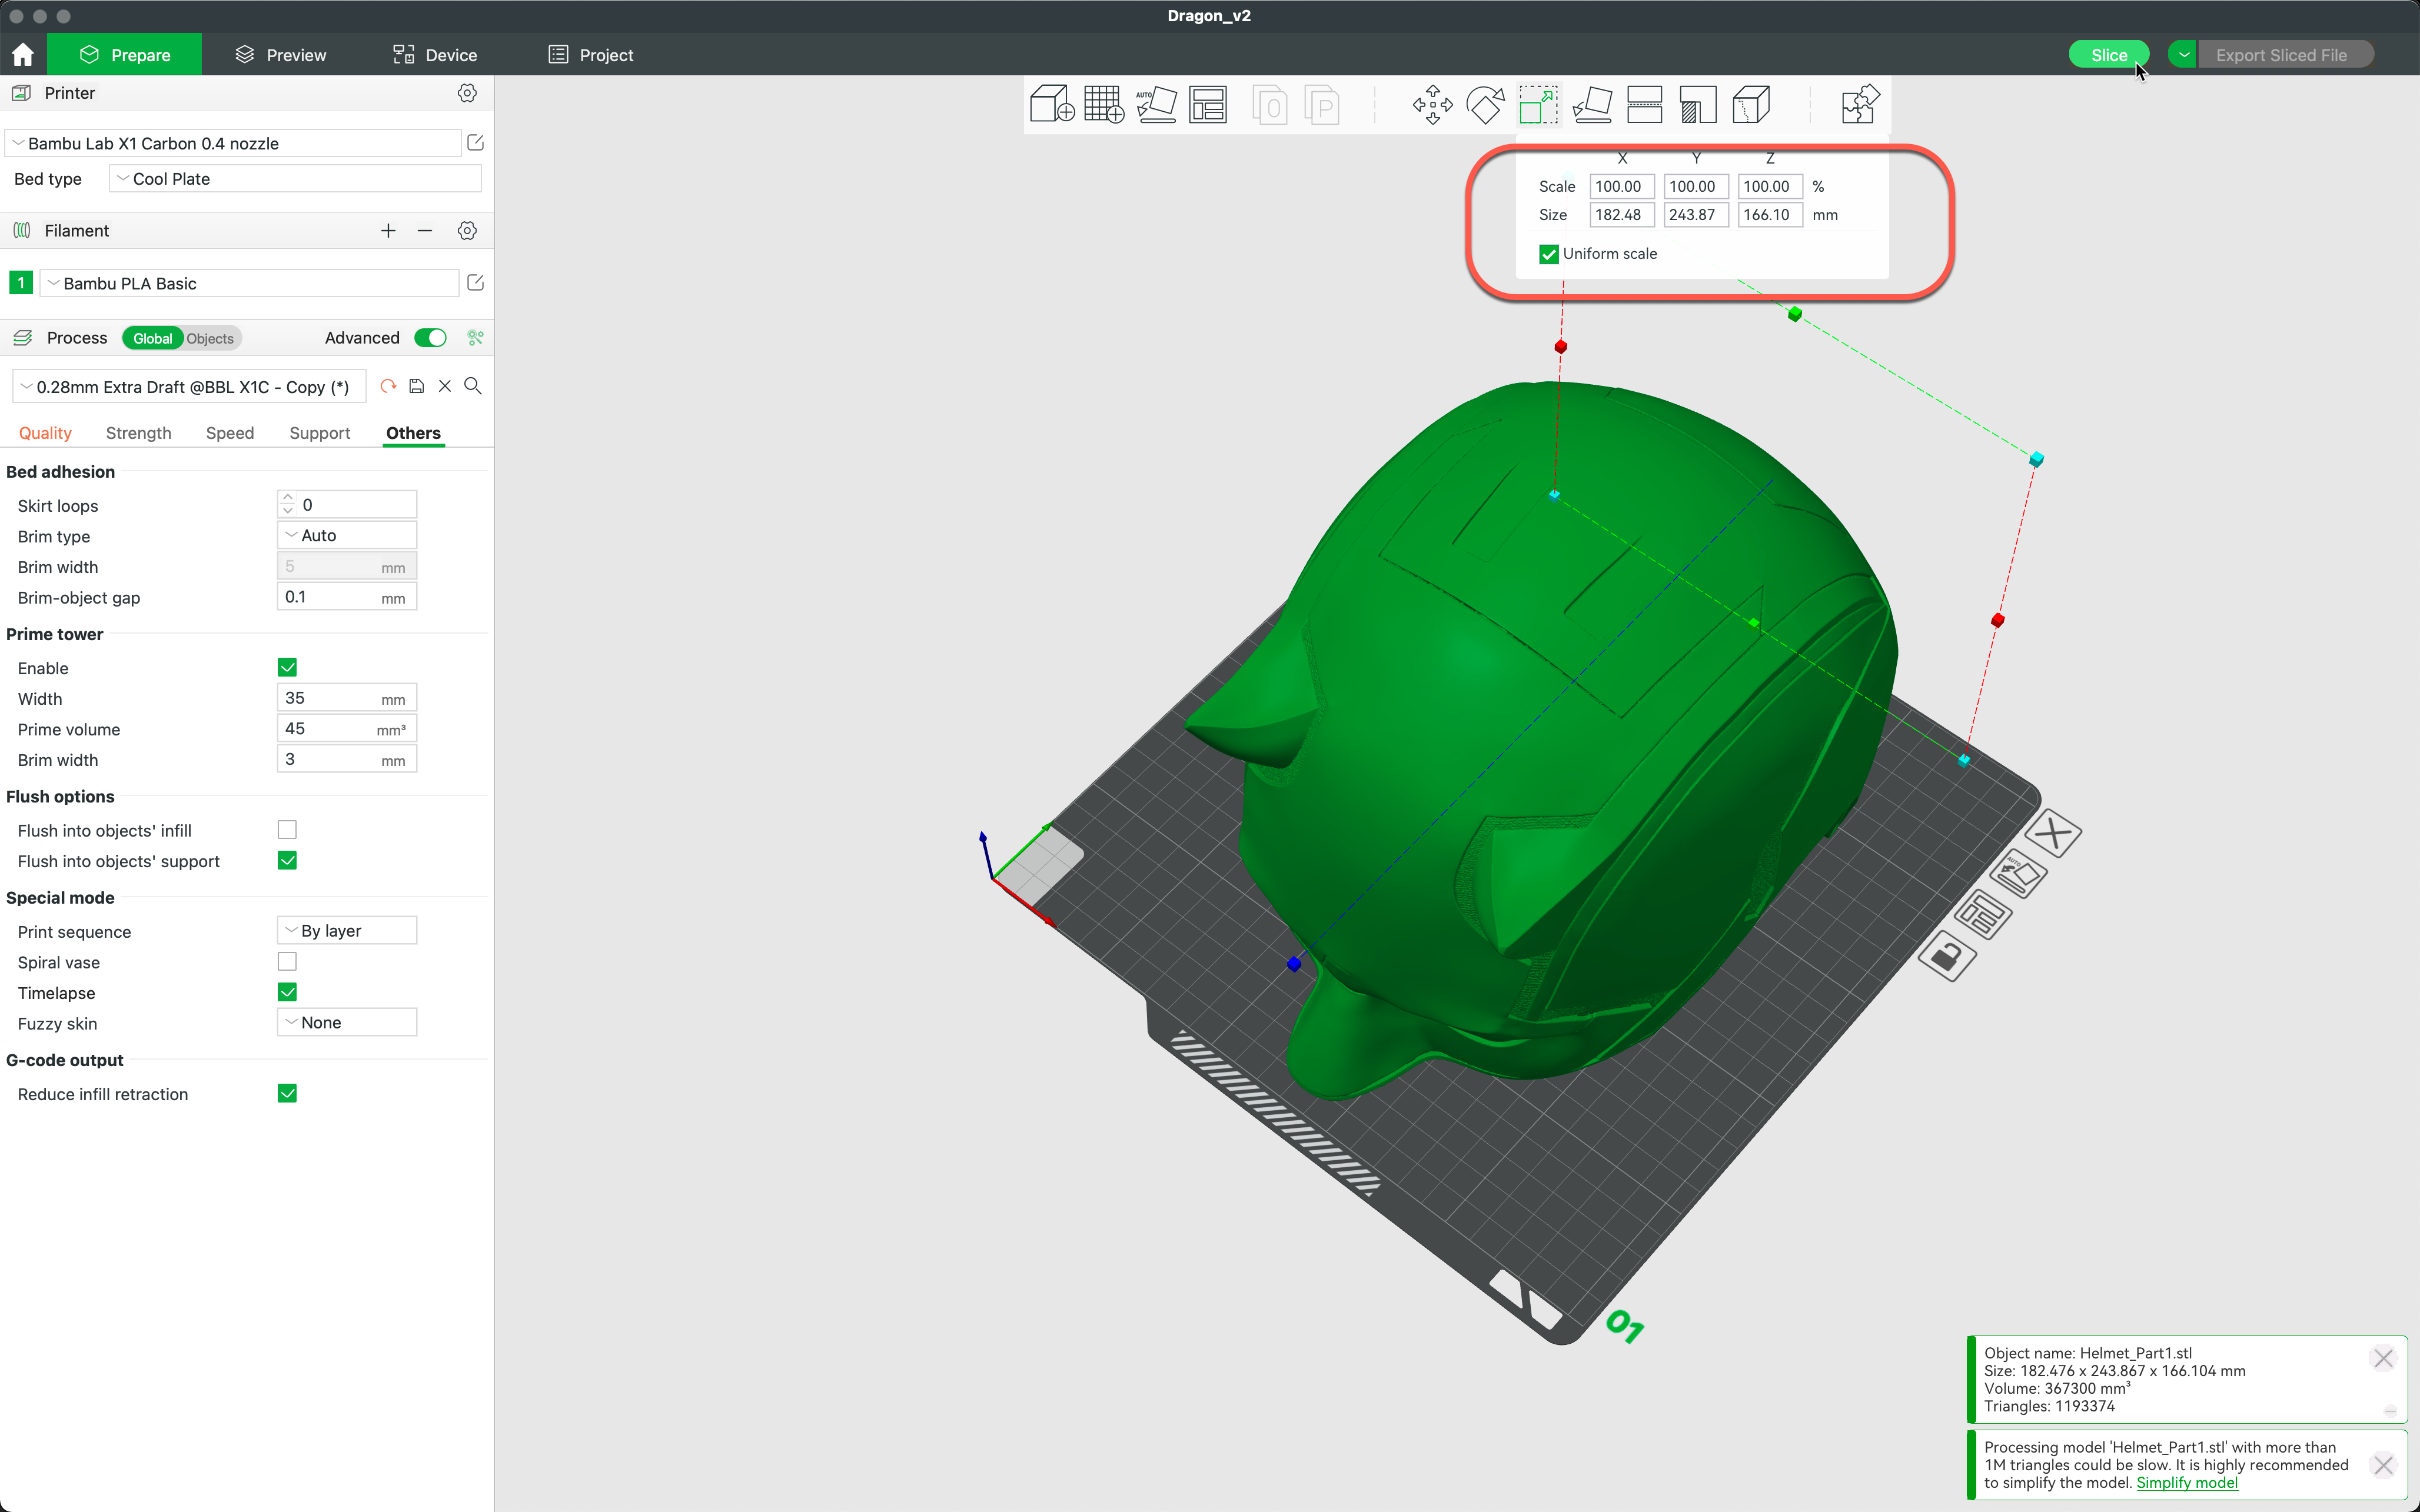Open the Brim type dropdown

346,535
